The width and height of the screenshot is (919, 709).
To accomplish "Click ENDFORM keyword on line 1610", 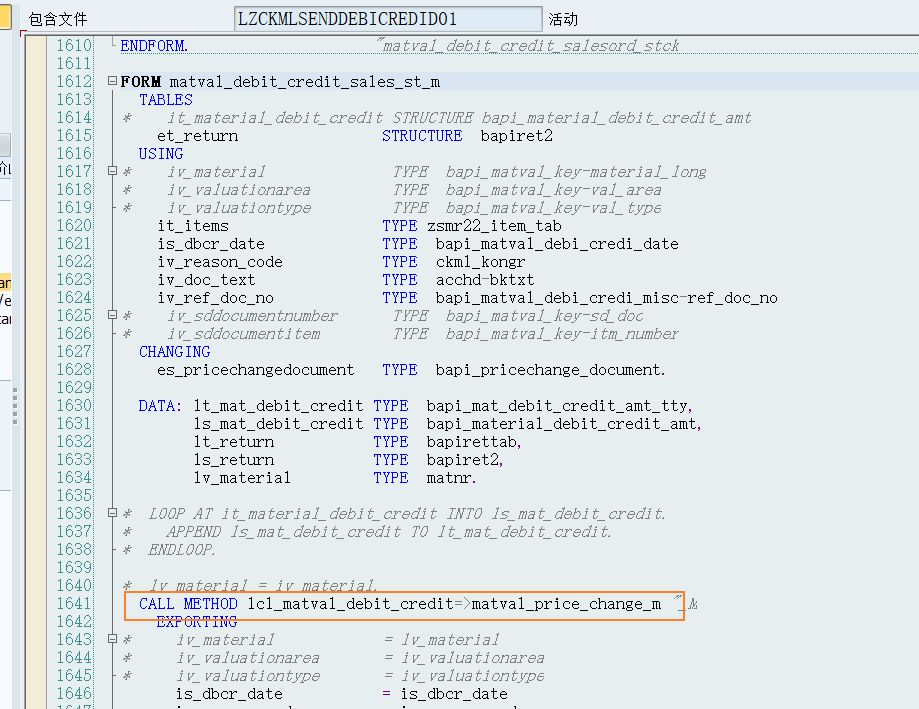I will (154, 46).
